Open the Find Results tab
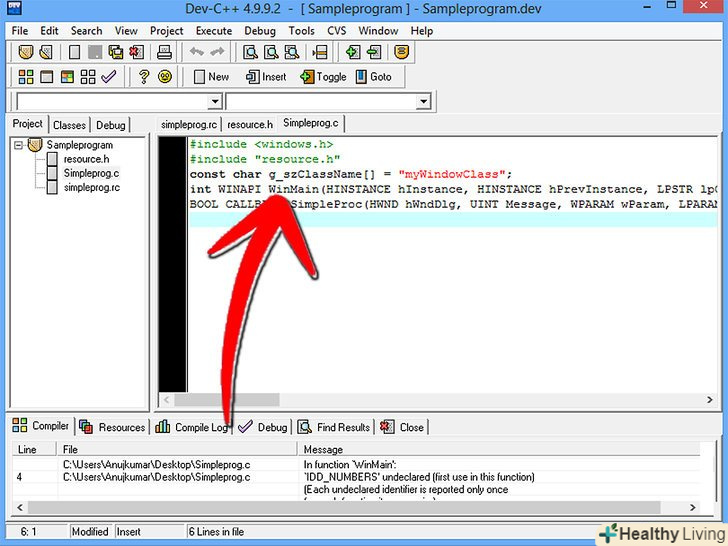This screenshot has width=728, height=546. 333,427
